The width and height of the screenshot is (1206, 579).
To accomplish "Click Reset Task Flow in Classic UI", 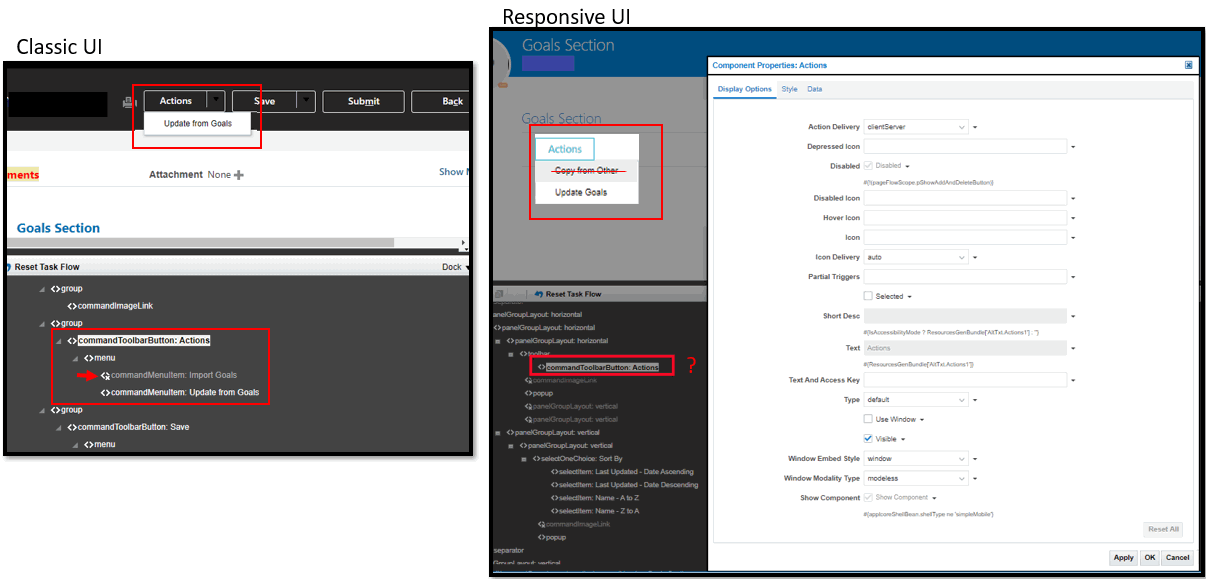I will (x=47, y=267).
